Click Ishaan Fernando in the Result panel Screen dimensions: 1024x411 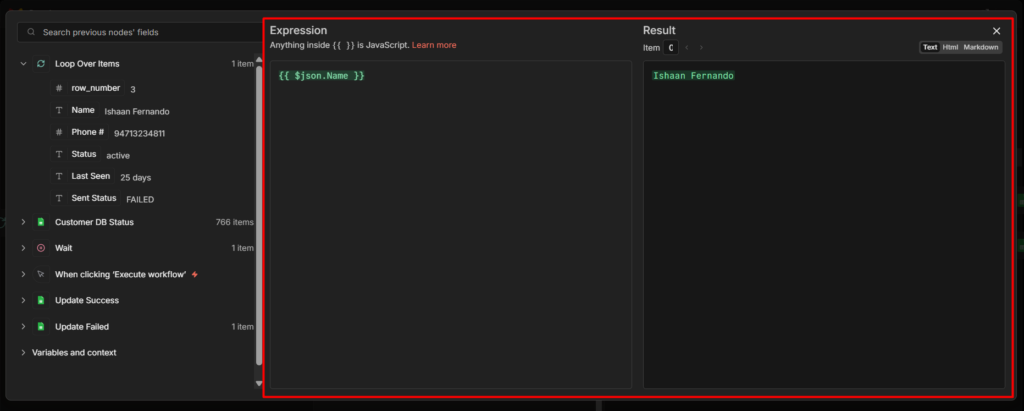click(x=694, y=76)
